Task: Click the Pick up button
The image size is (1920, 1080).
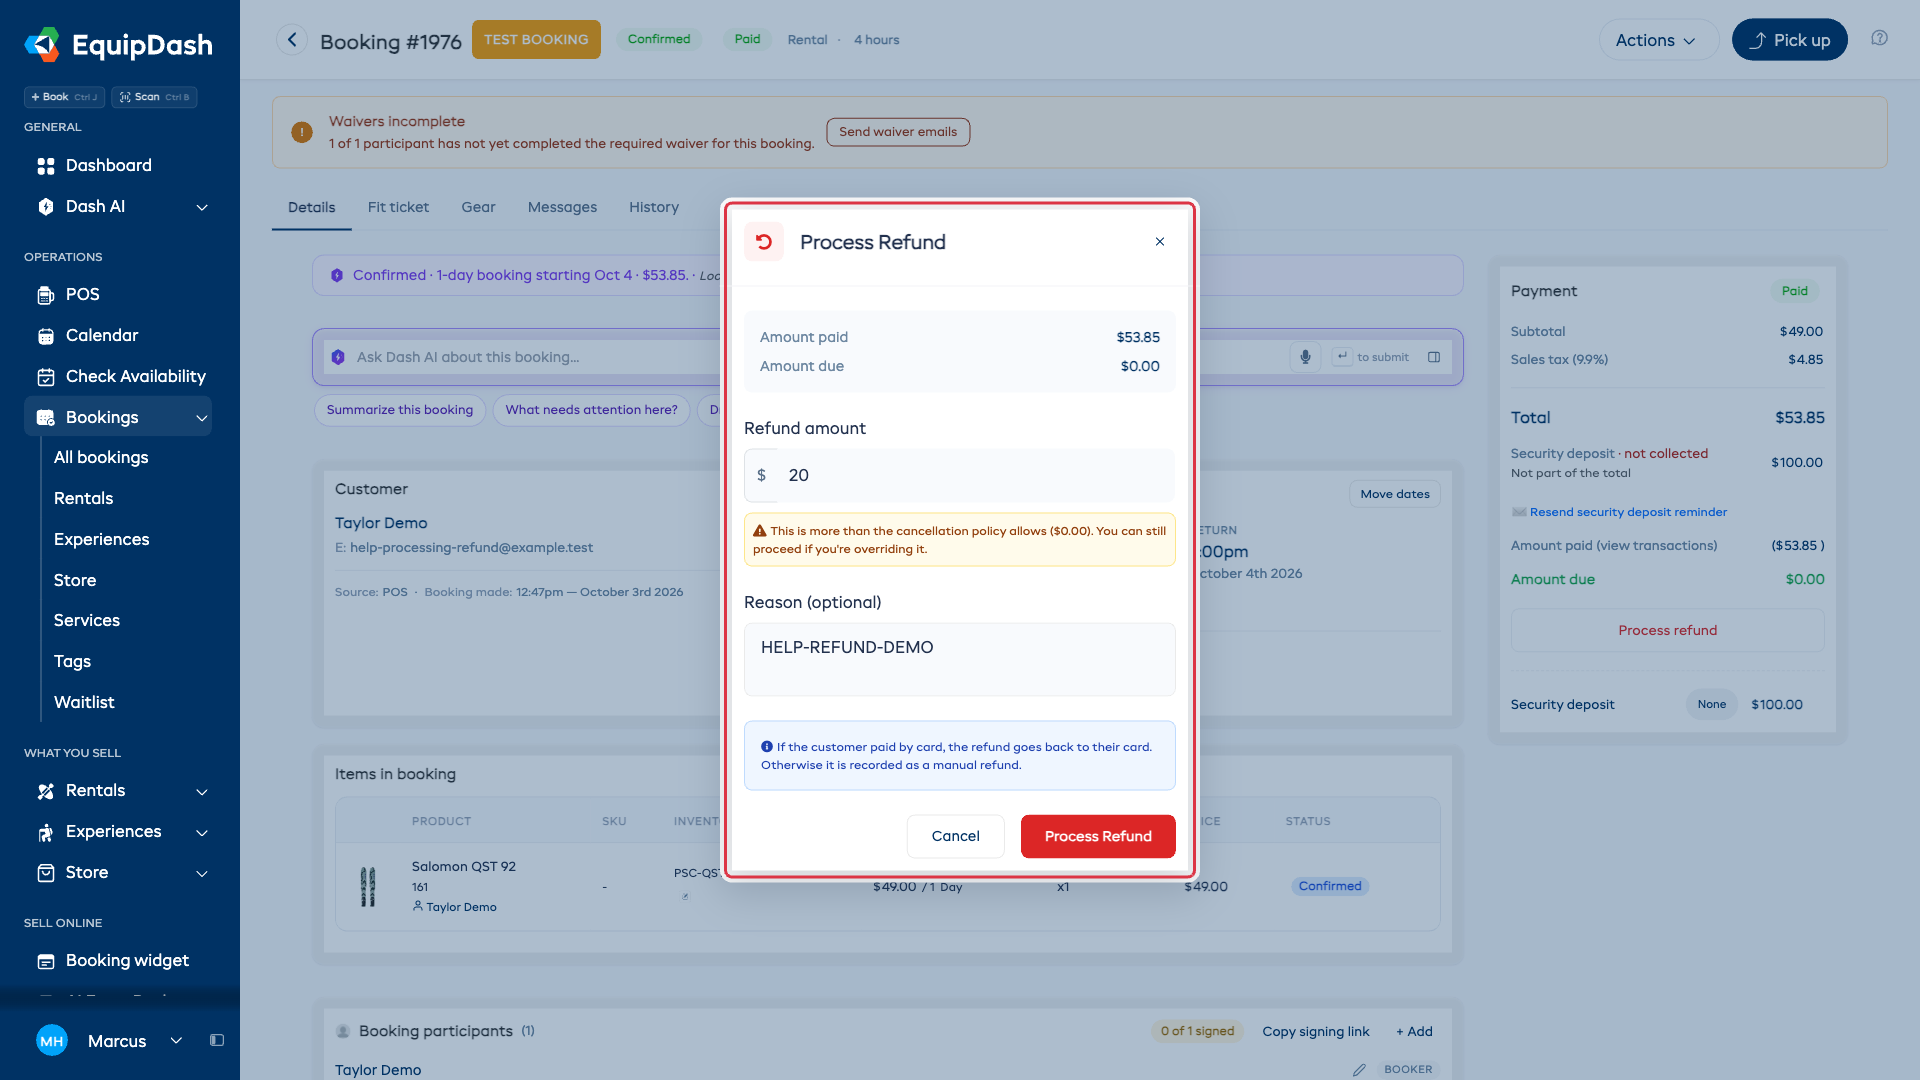Action: [1789, 40]
